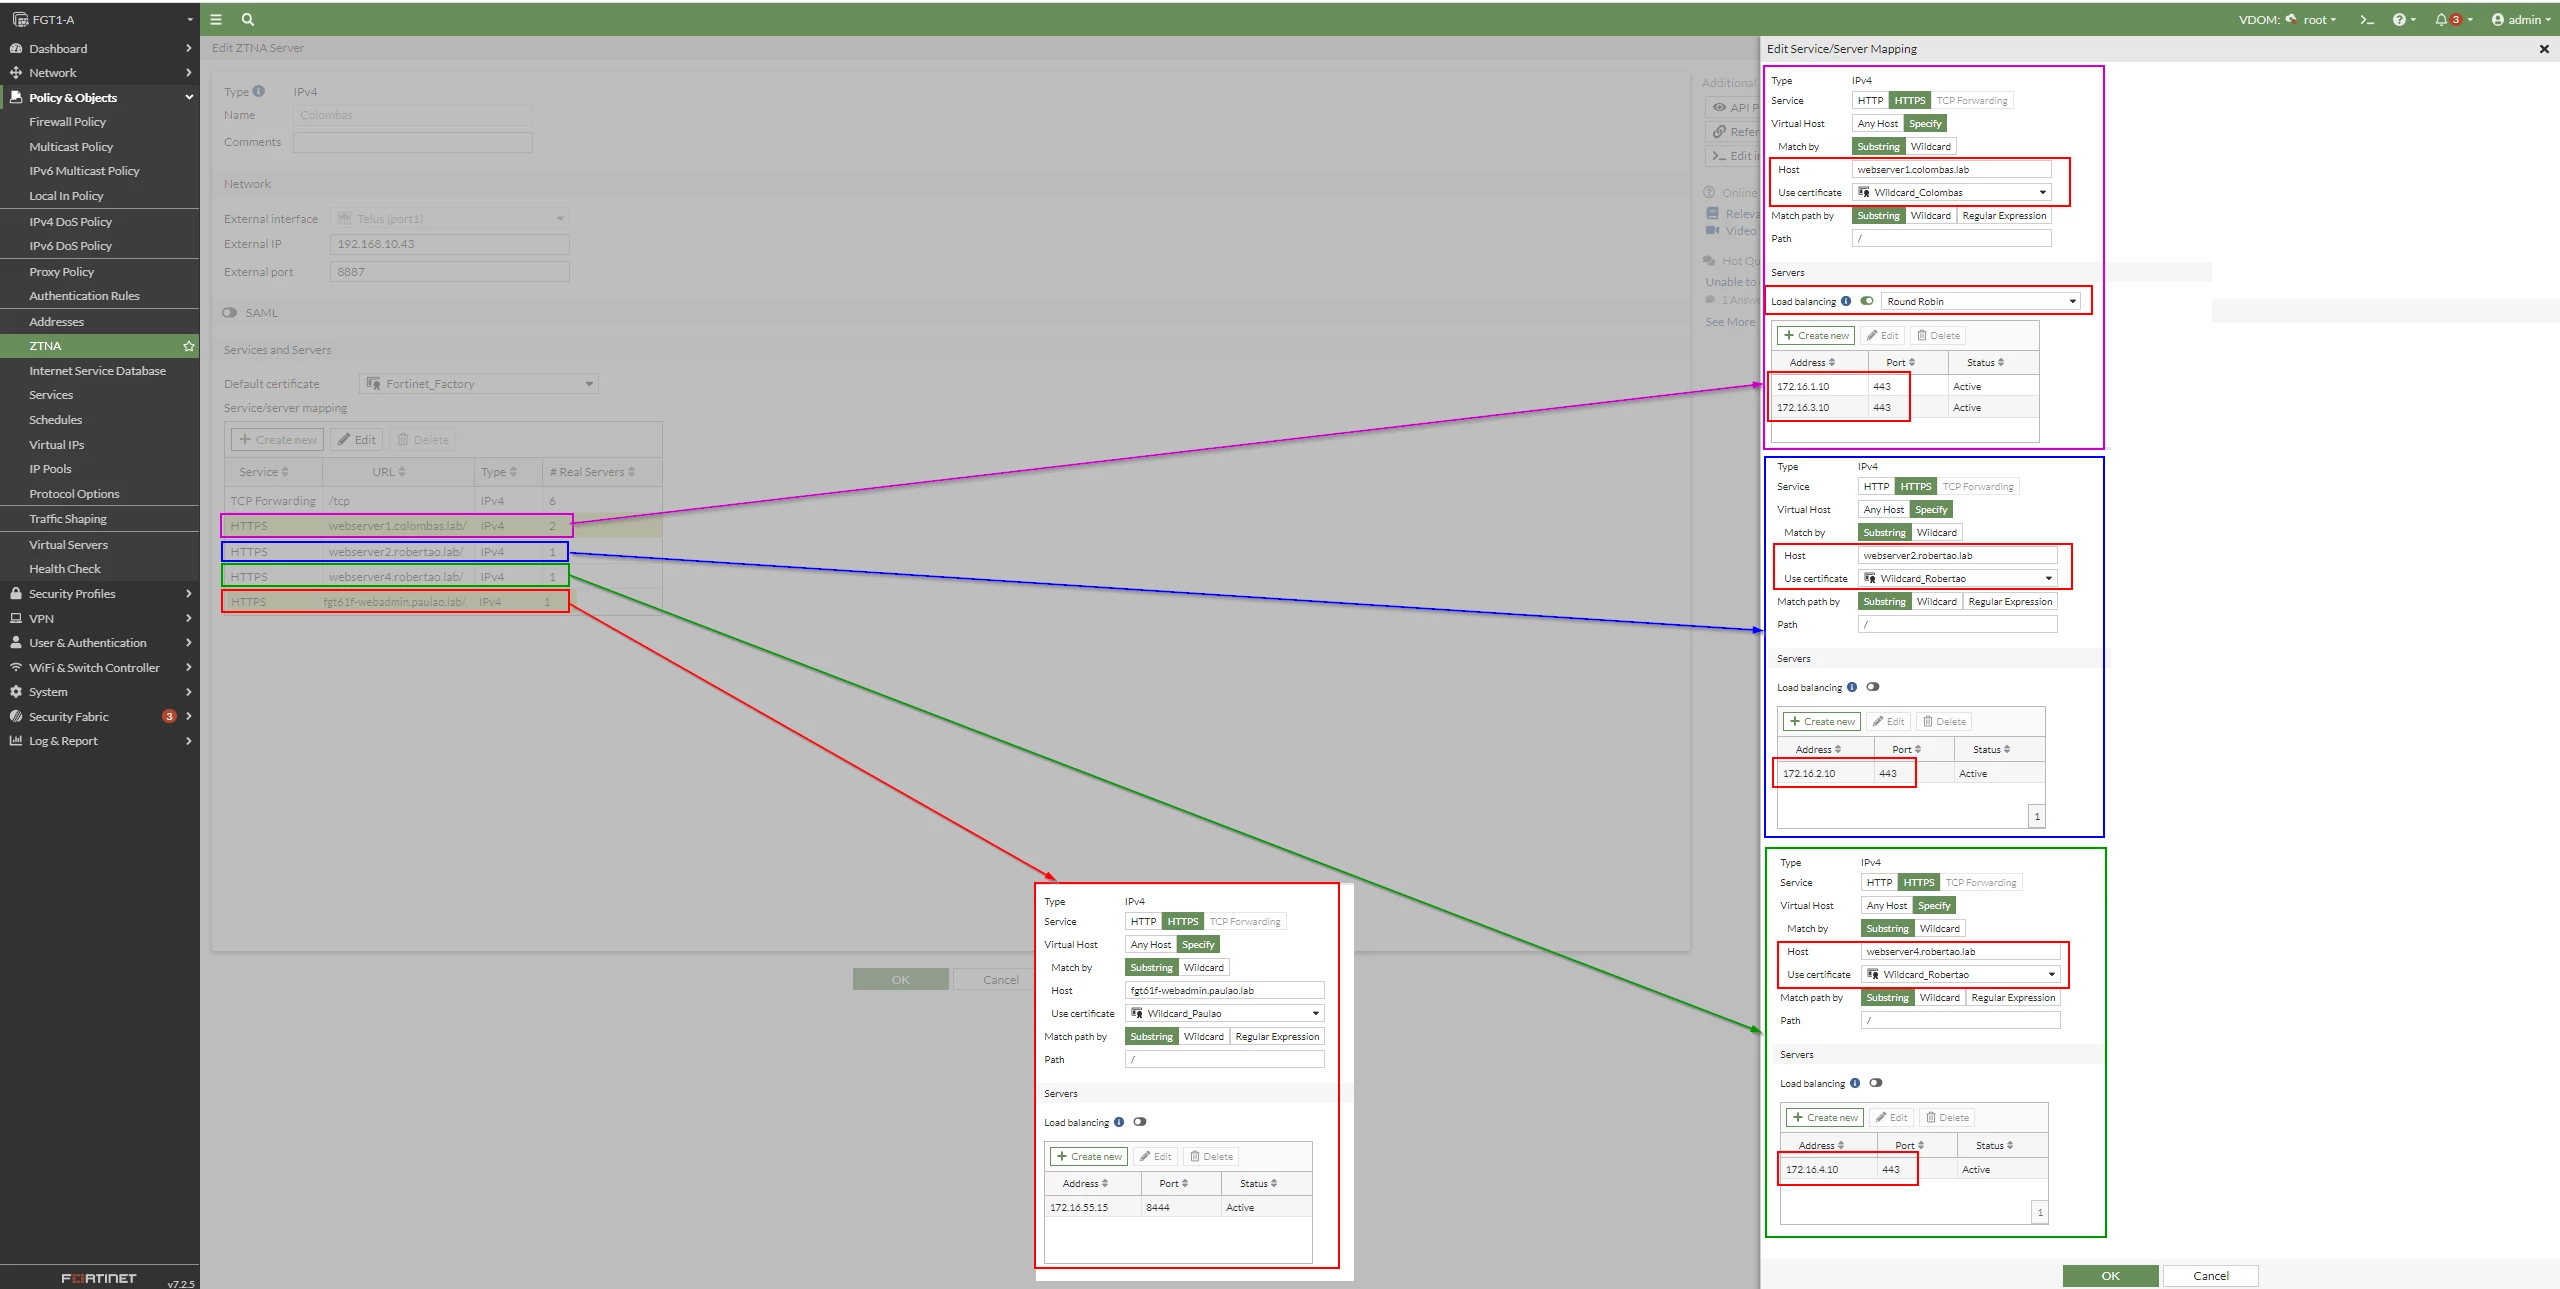Click the Port column sort icon above 8444
This screenshot has width=2560, height=1289.
coord(1185,1183)
